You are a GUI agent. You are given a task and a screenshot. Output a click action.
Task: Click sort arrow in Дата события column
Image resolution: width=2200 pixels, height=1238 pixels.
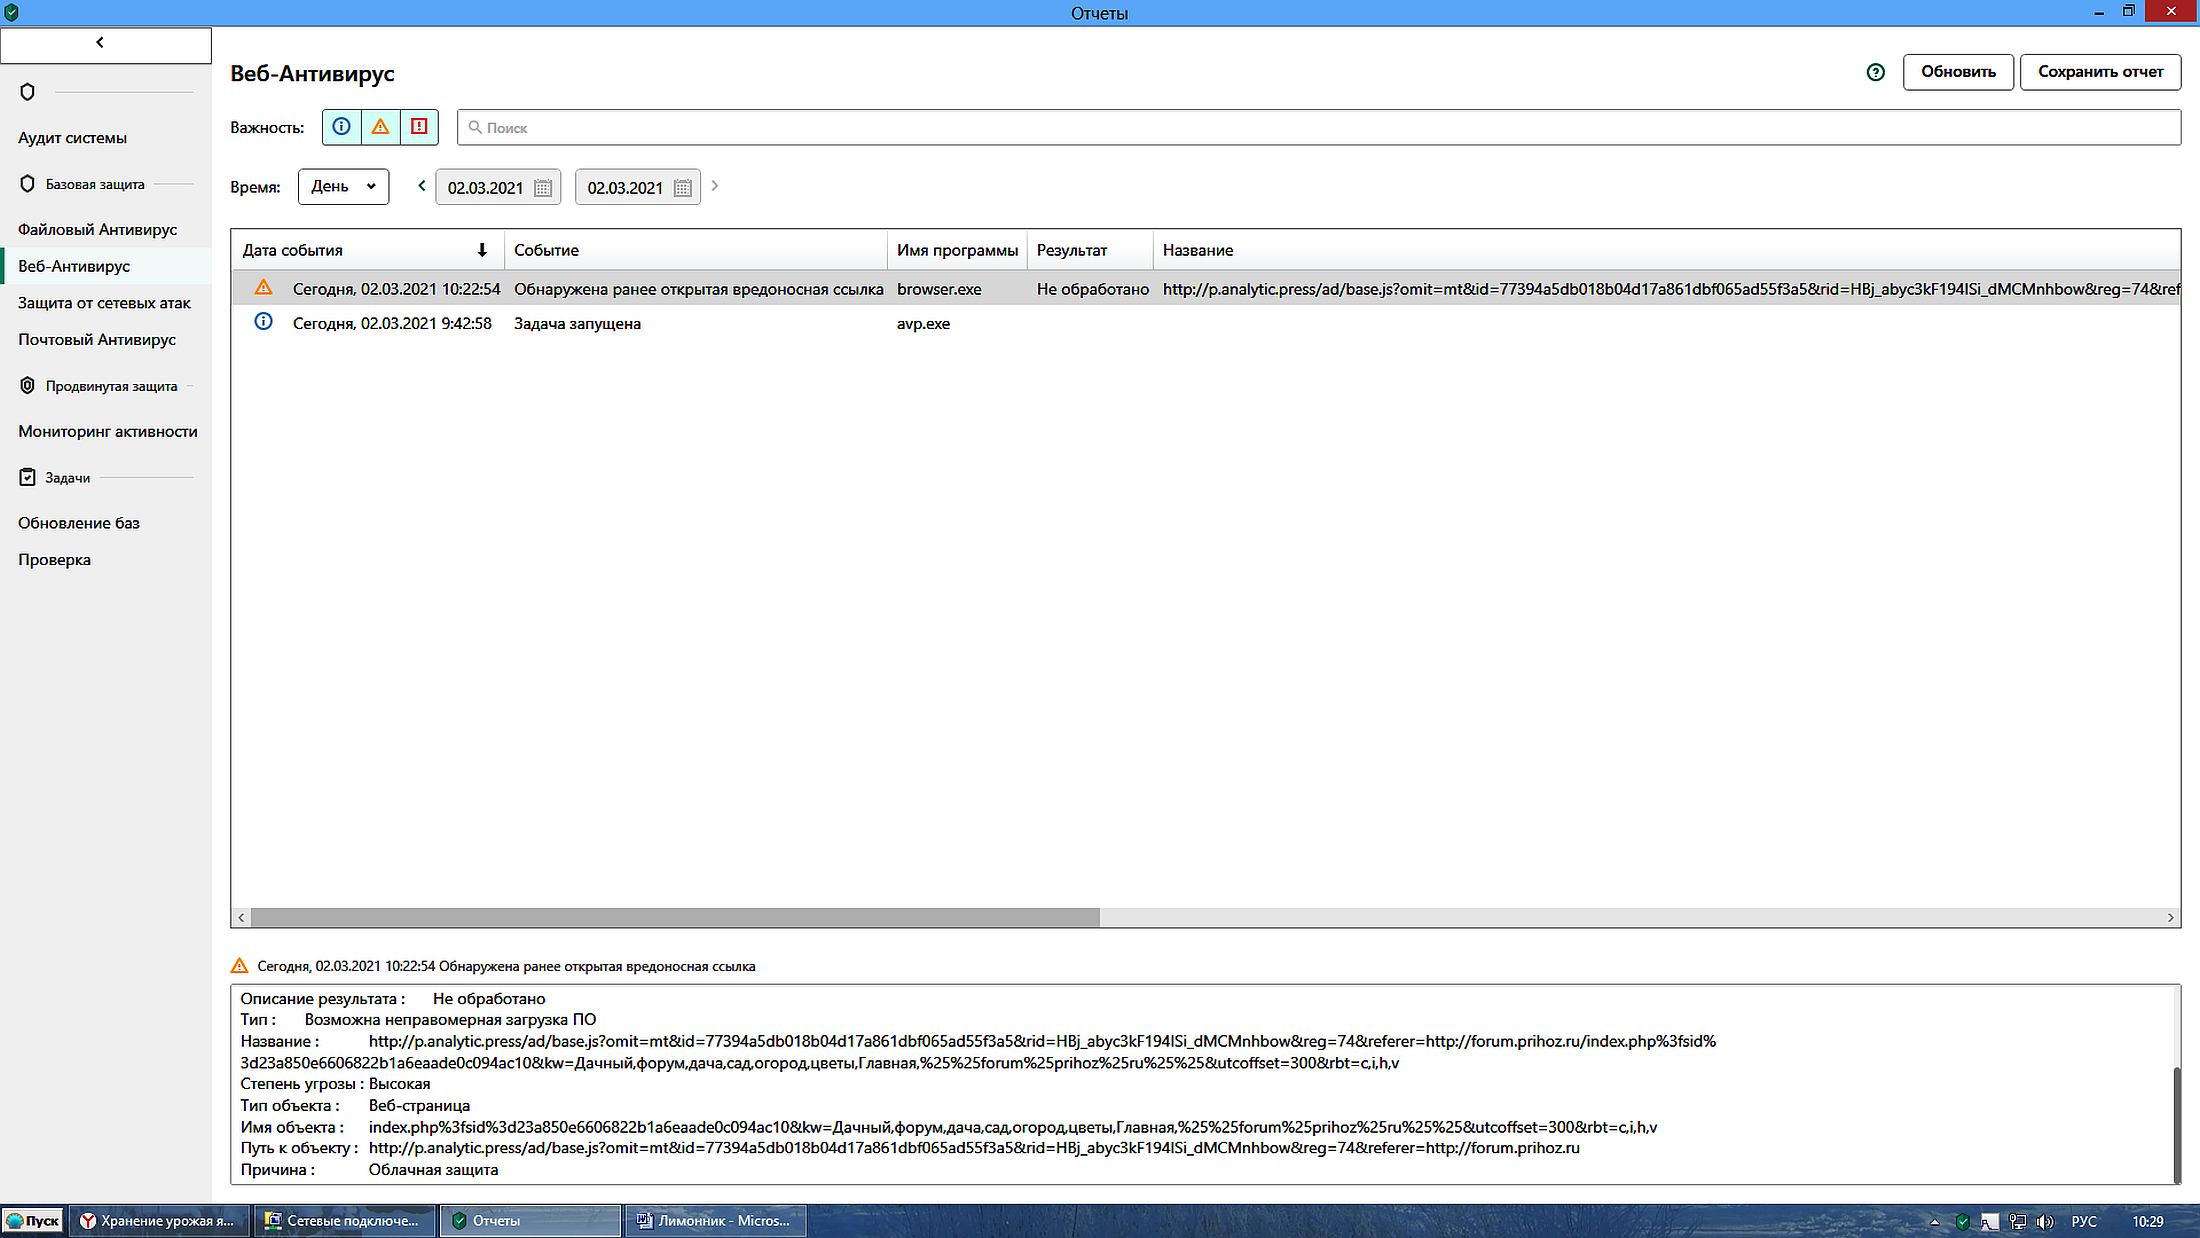pos(482,250)
